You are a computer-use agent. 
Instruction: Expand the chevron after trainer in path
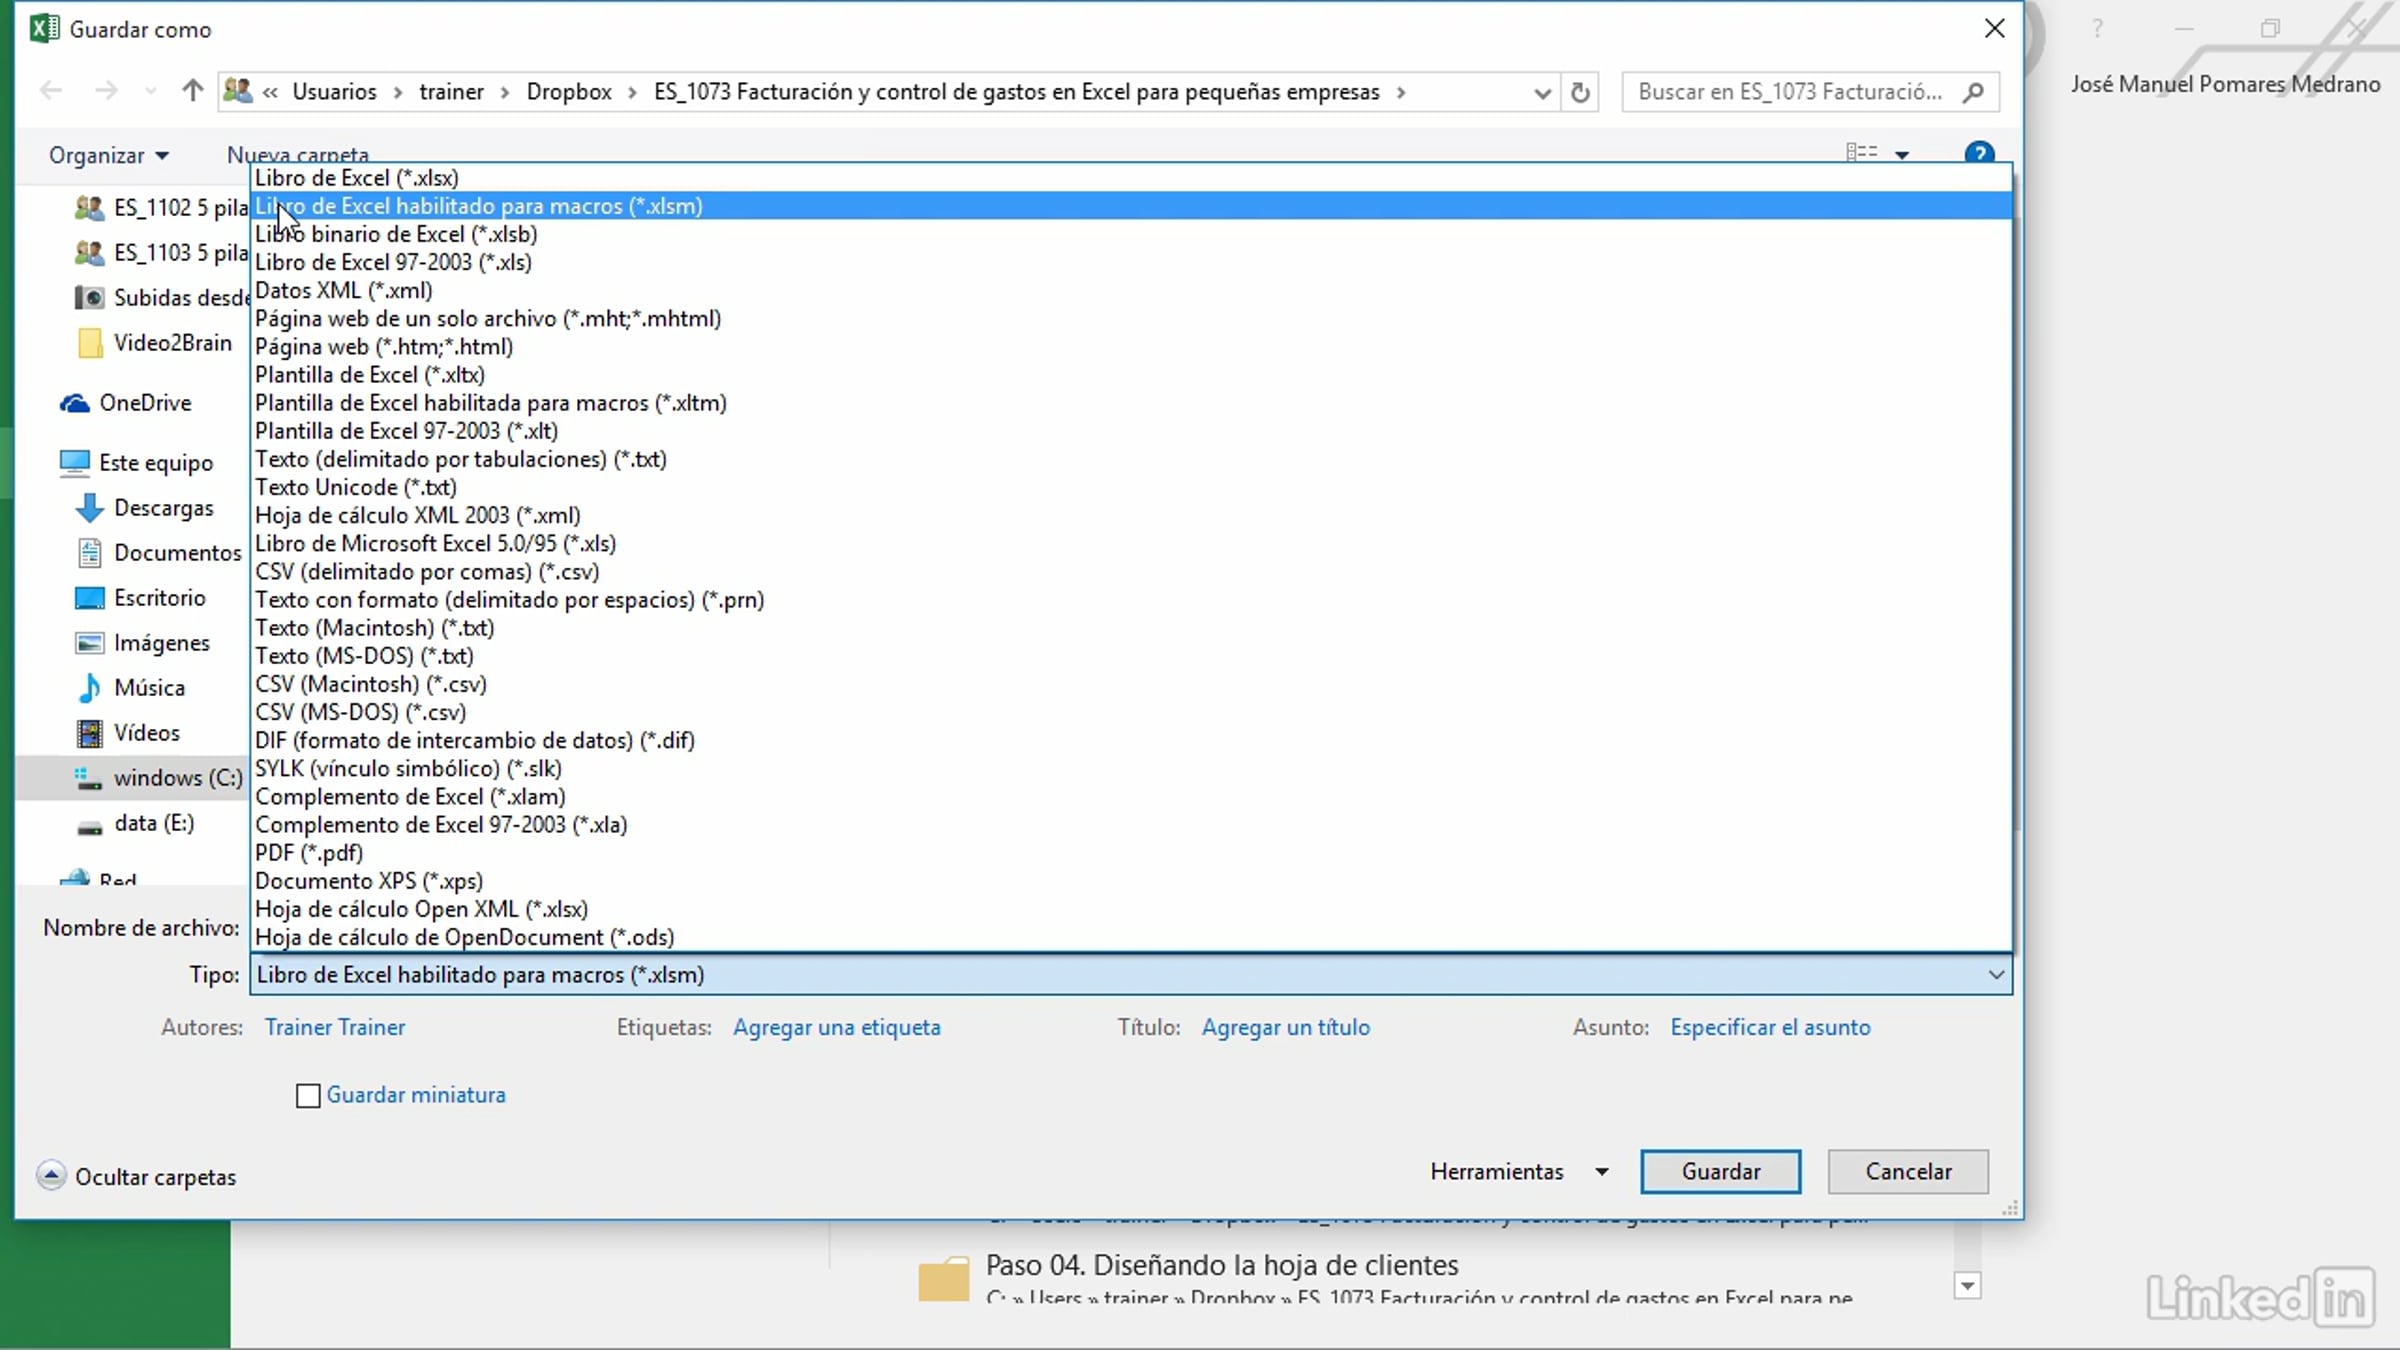tap(505, 93)
